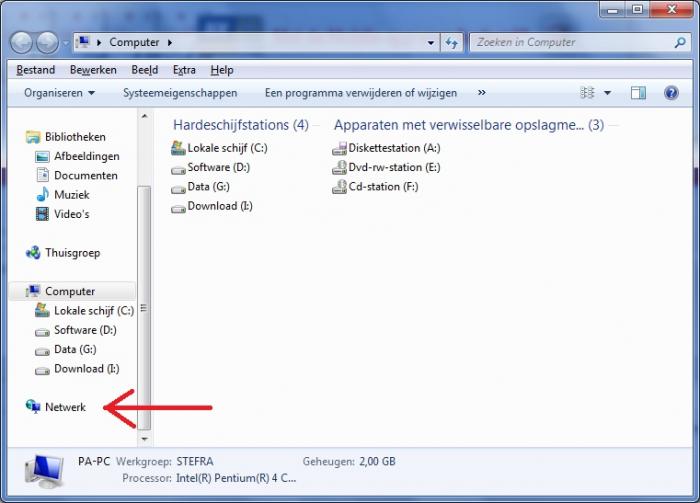Screen dimensions: 700x503
Task: Click the Forward navigation arrow button
Action: 47,43
